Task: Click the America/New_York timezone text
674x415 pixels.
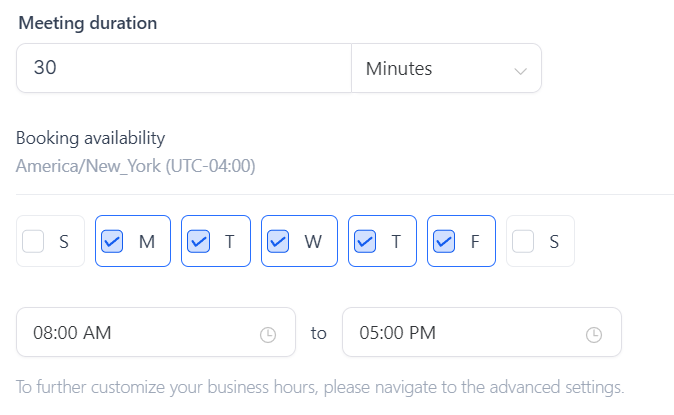Action: point(136,165)
